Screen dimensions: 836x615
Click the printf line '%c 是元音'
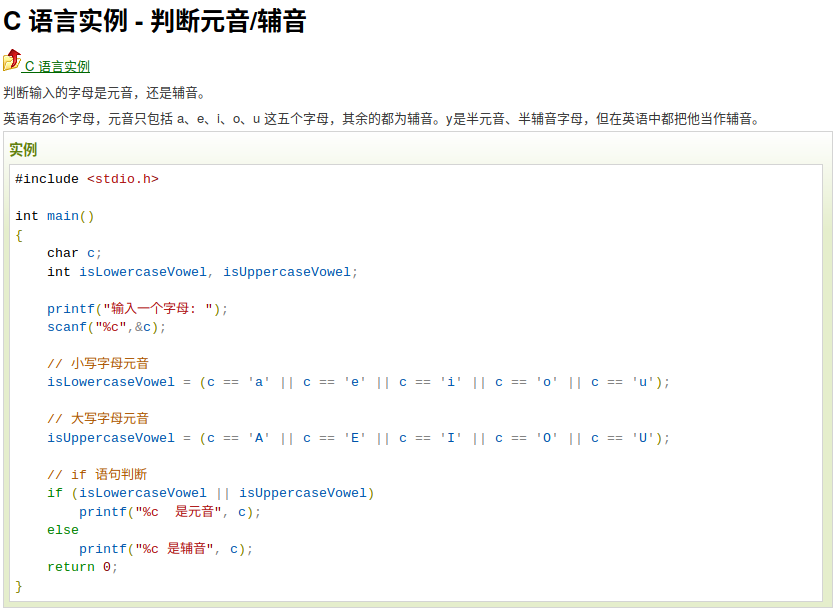click(170, 512)
